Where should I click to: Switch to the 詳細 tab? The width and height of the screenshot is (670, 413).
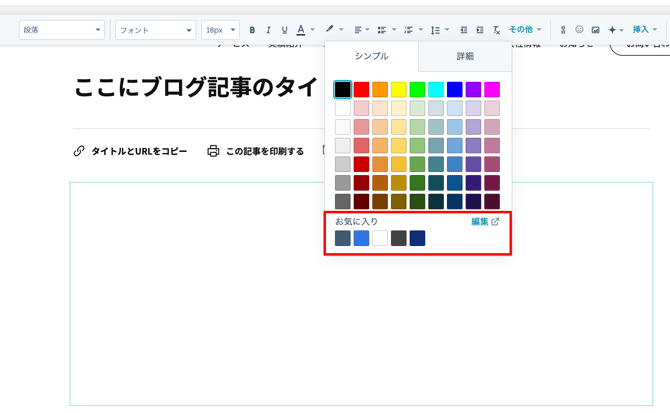pyautogui.click(x=465, y=56)
